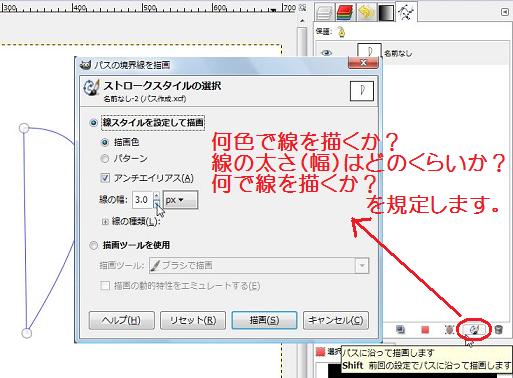This screenshot has height=378, width=513.
Task: Switch to the Channels dock tab
Action: 344,12
